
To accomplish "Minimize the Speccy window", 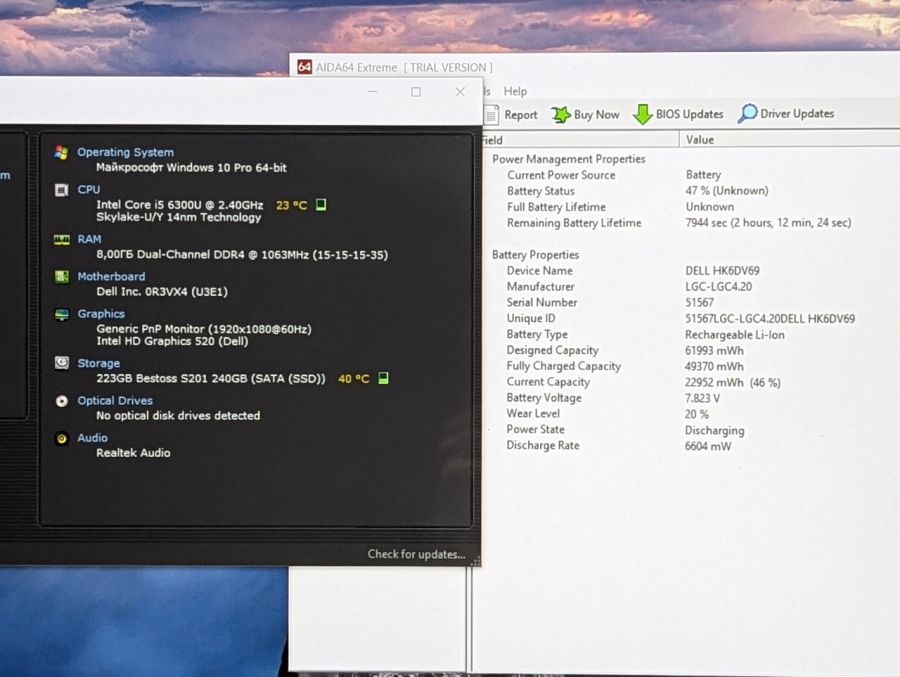I will [373, 92].
